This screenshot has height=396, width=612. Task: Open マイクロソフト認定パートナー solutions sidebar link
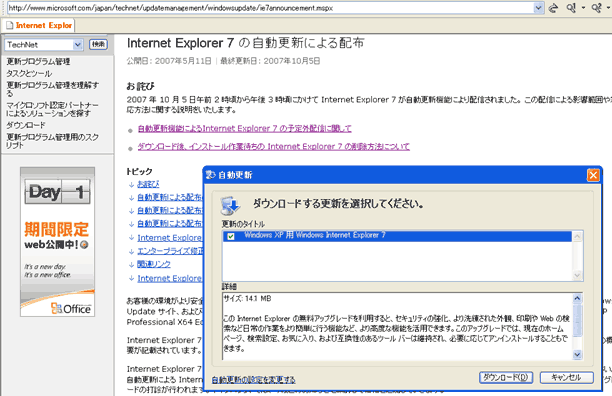(52, 109)
